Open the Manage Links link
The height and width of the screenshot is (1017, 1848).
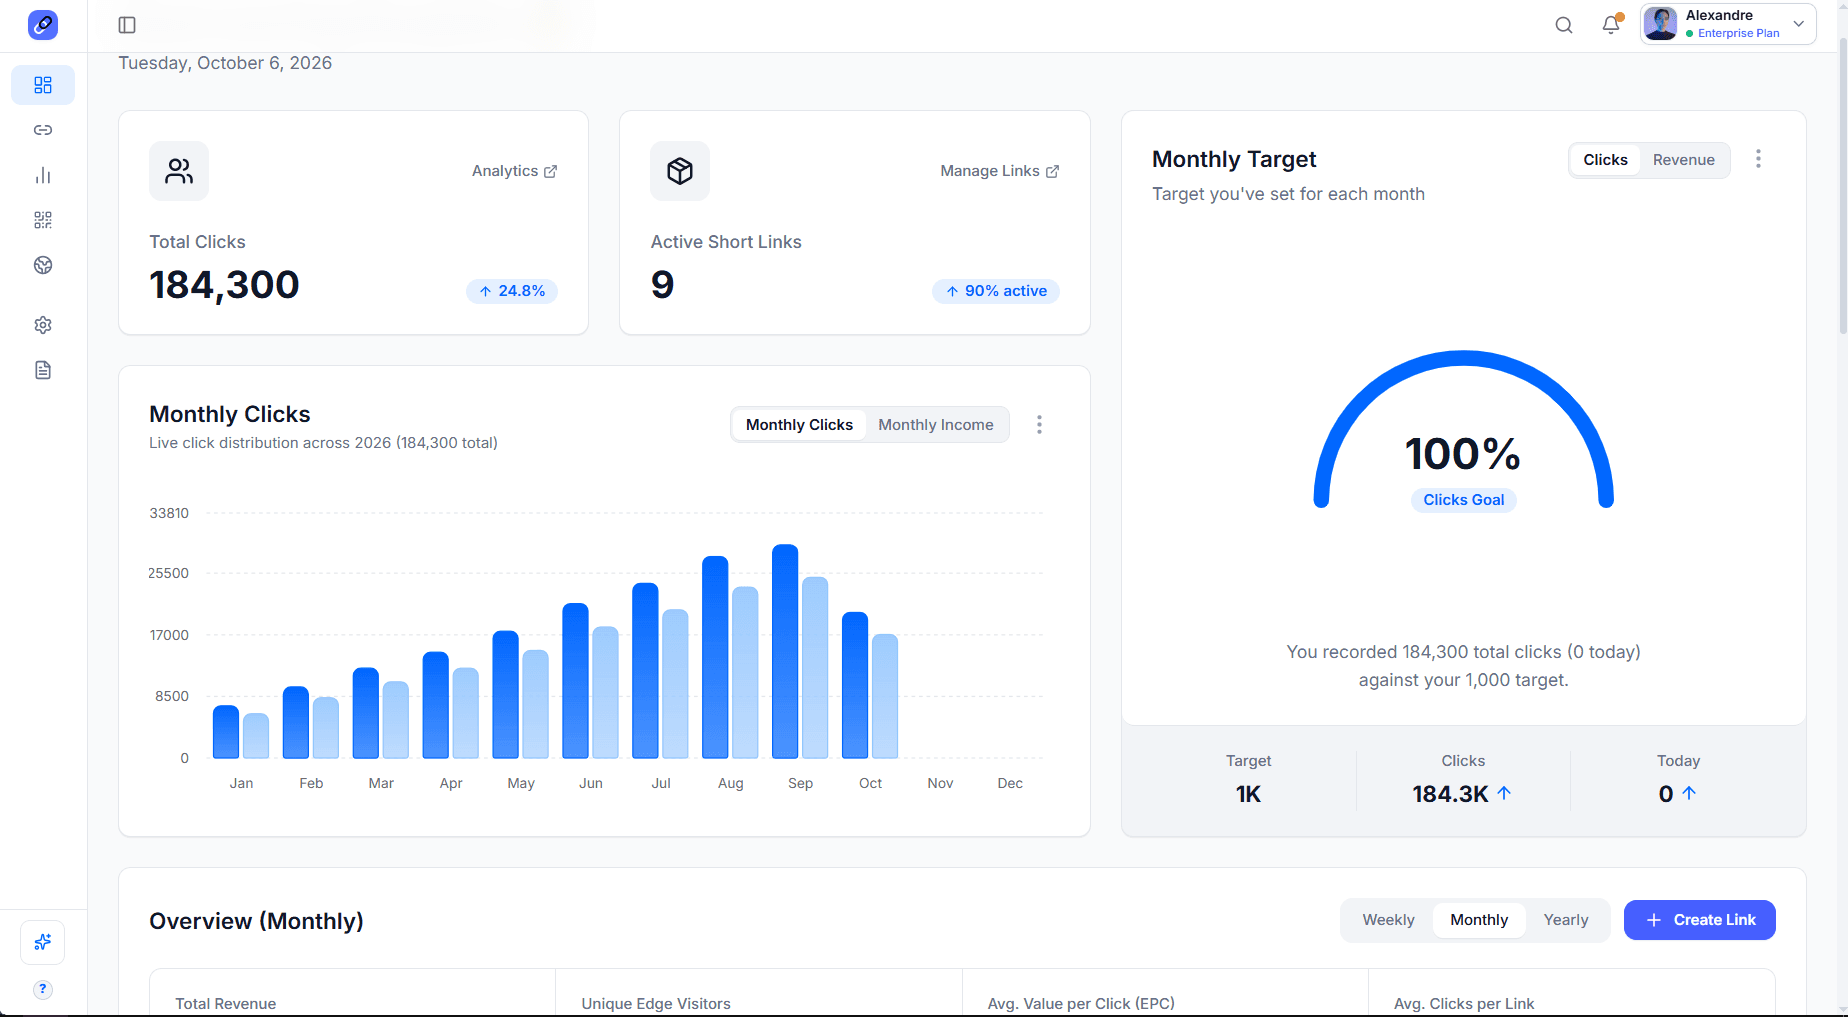pos(999,171)
